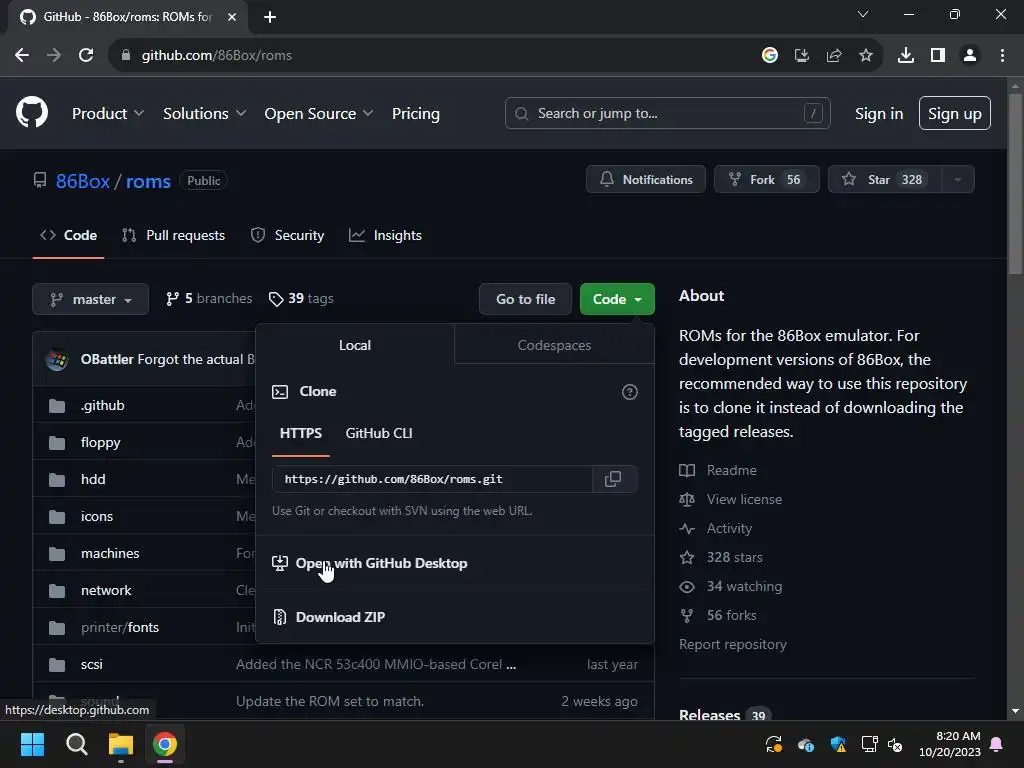
Task: Open the Security tab
Action: pyautogui.click(x=287, y=235)
